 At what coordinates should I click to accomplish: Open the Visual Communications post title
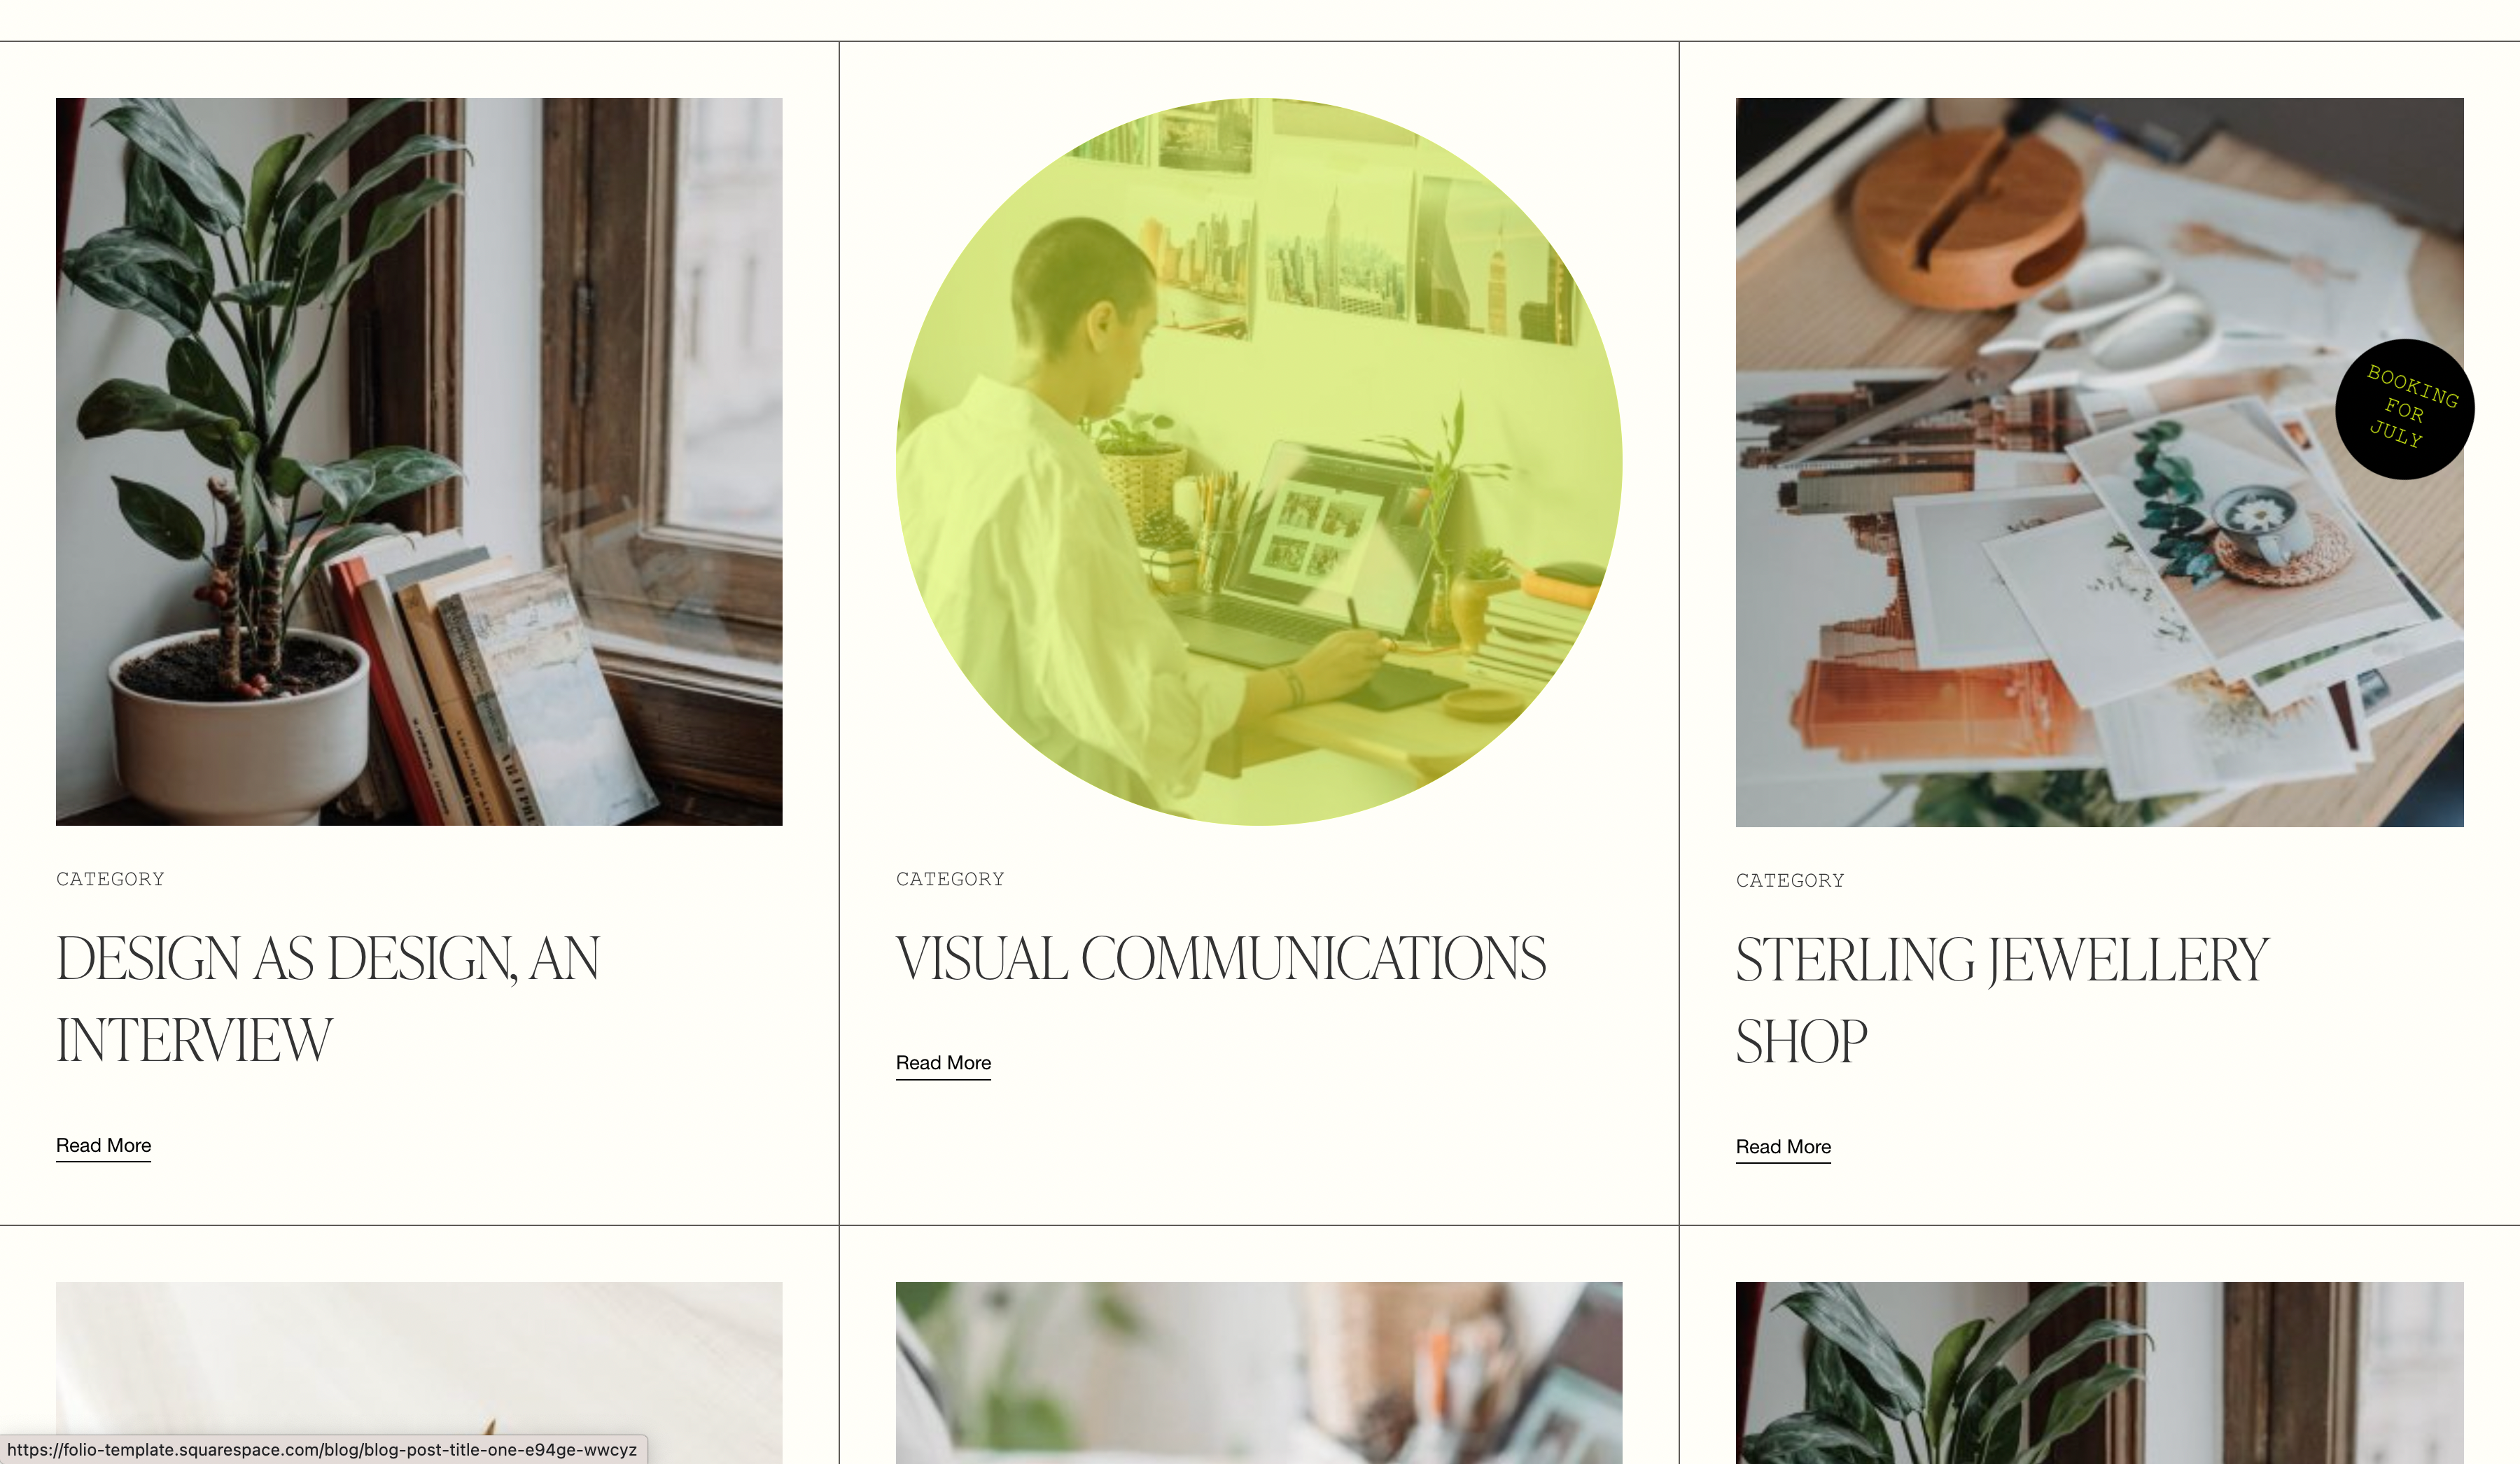pos(1221,958)
